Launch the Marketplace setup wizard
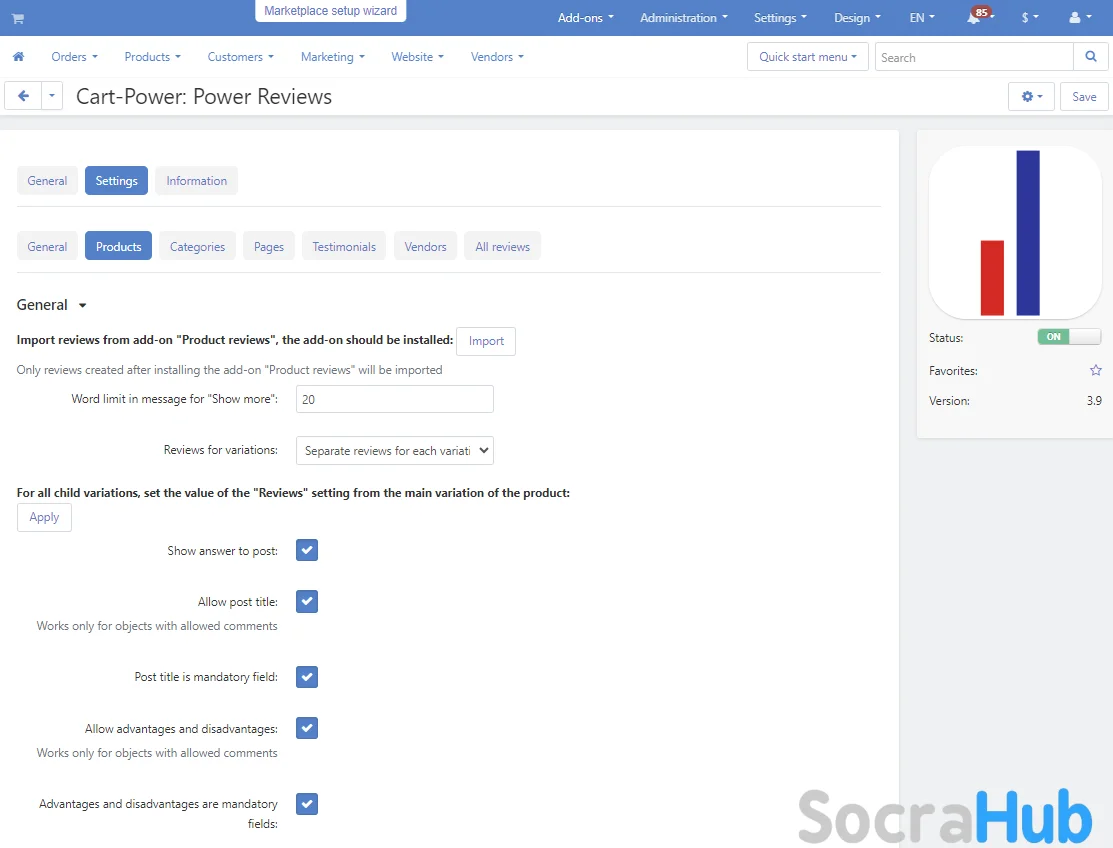This screenshot has height=848, width=1113. (x=331, y=11)
